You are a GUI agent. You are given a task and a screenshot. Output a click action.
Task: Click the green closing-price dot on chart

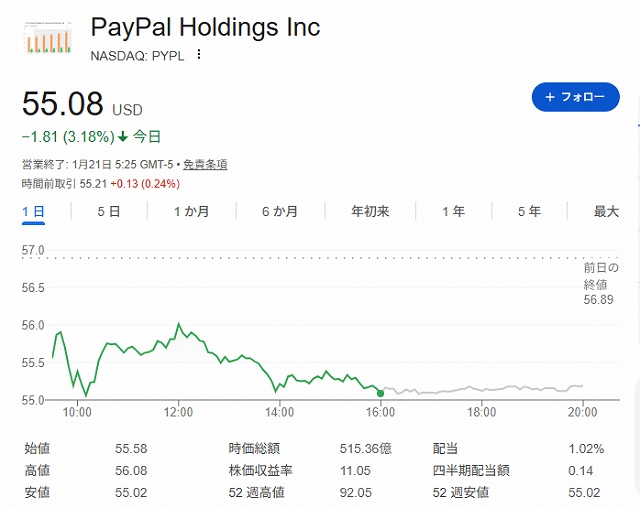click(x=380, y=392)
